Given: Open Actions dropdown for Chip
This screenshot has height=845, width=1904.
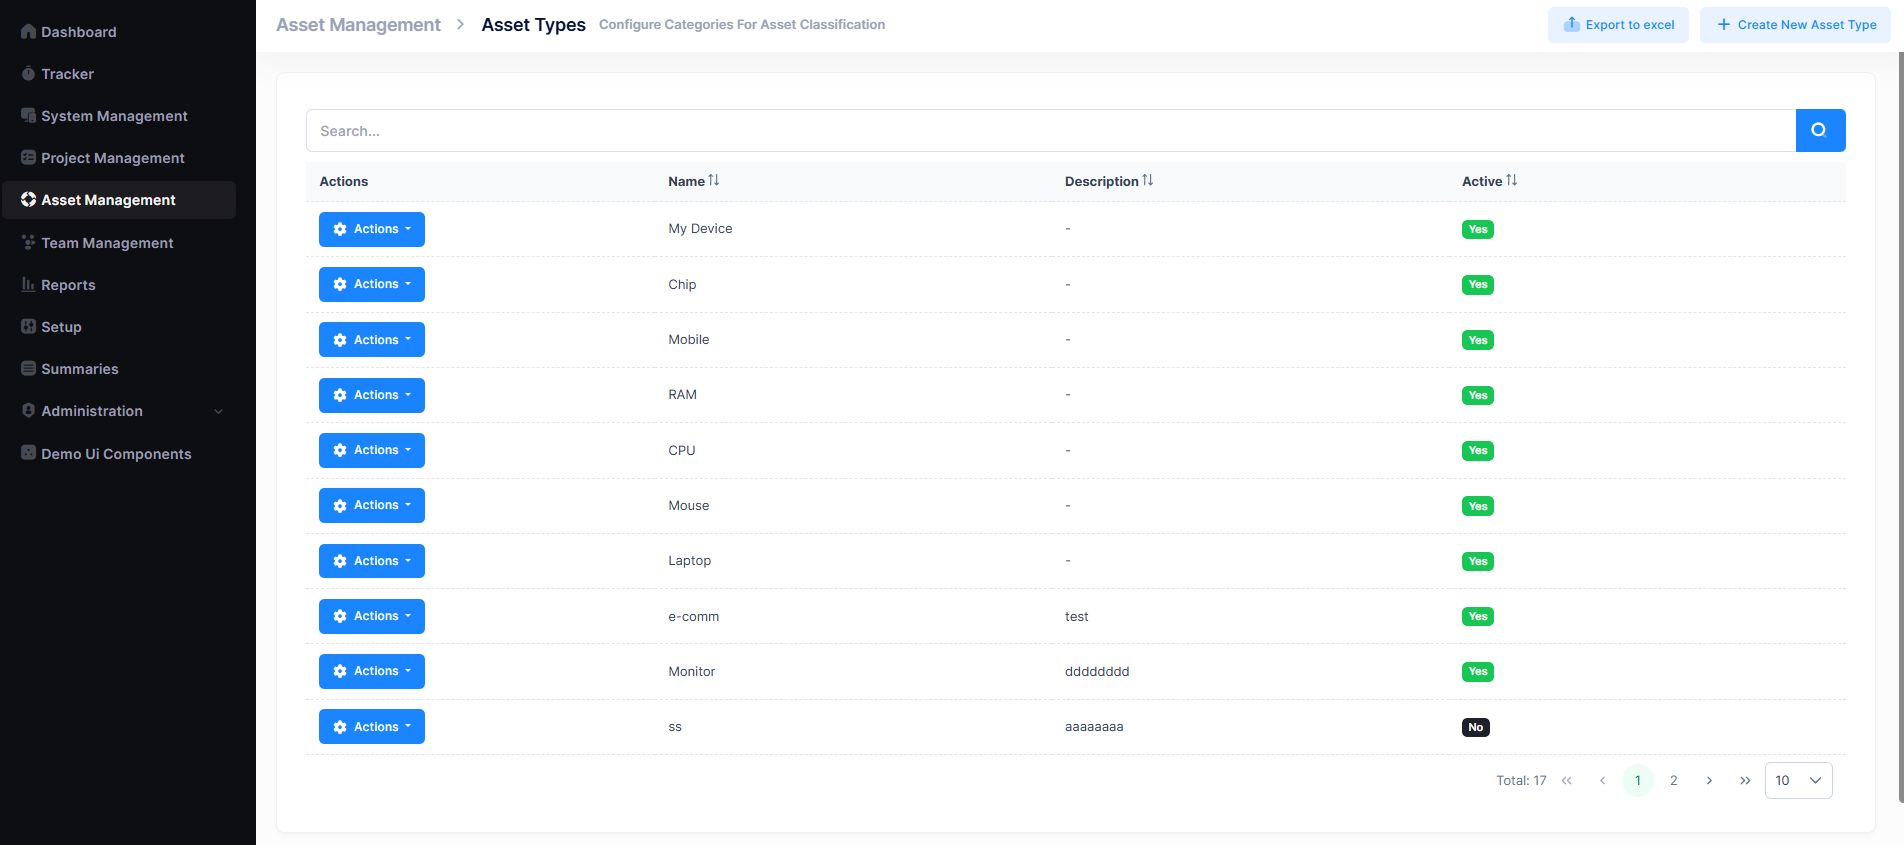Looking at the screenshot, I should 372,284.
